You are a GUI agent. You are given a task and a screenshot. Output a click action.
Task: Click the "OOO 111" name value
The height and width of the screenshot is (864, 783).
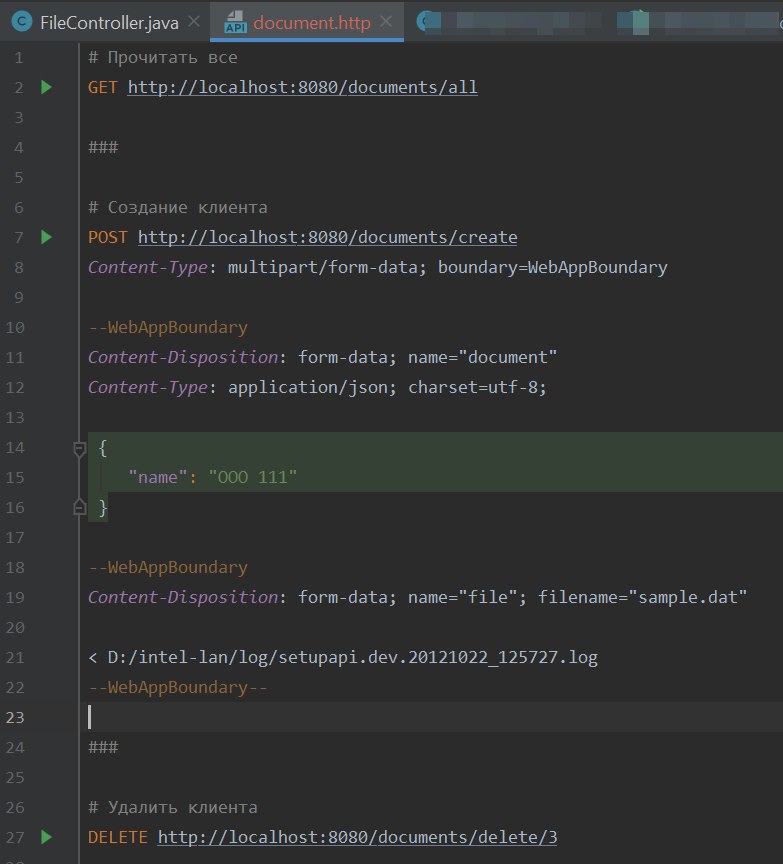tap(253, 478)
